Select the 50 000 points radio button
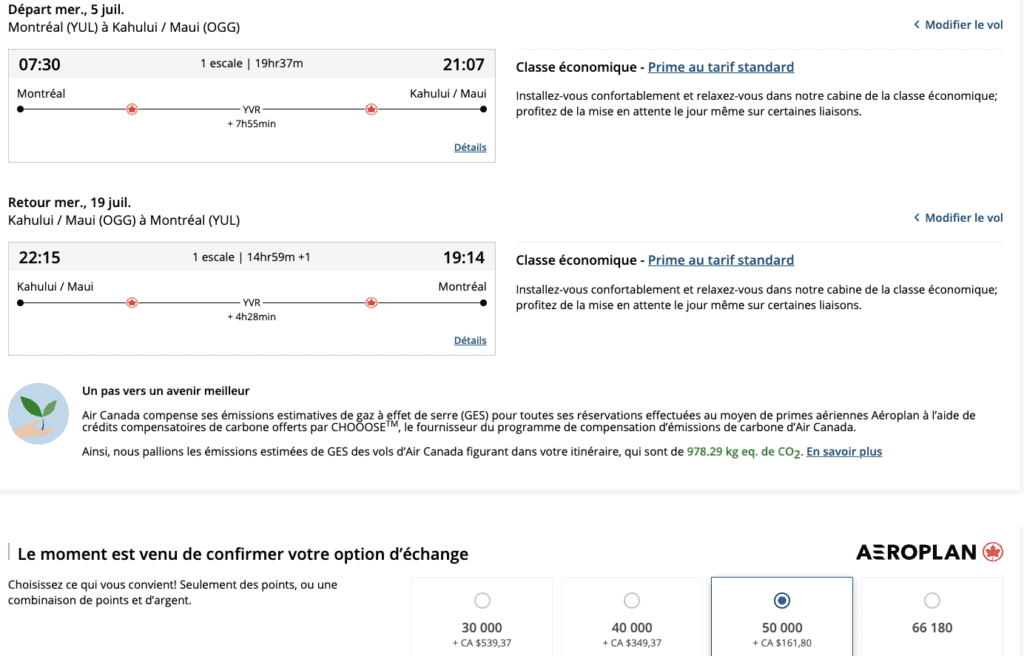The image size is (1024, 656). (782, 601)
